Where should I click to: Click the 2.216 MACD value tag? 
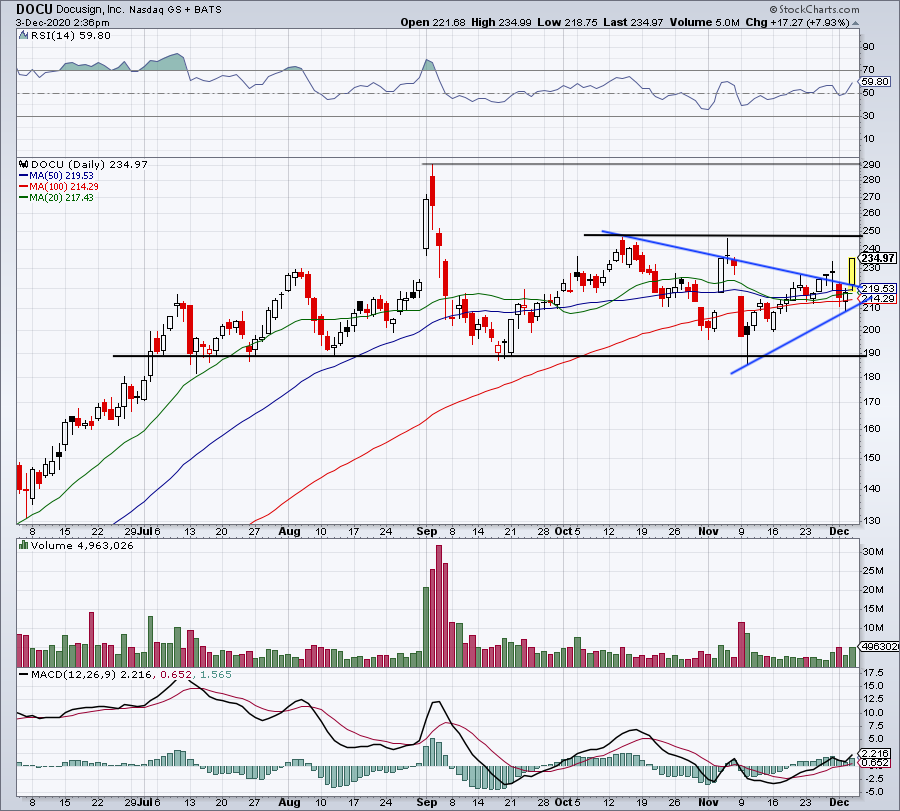tap(875, 753)
